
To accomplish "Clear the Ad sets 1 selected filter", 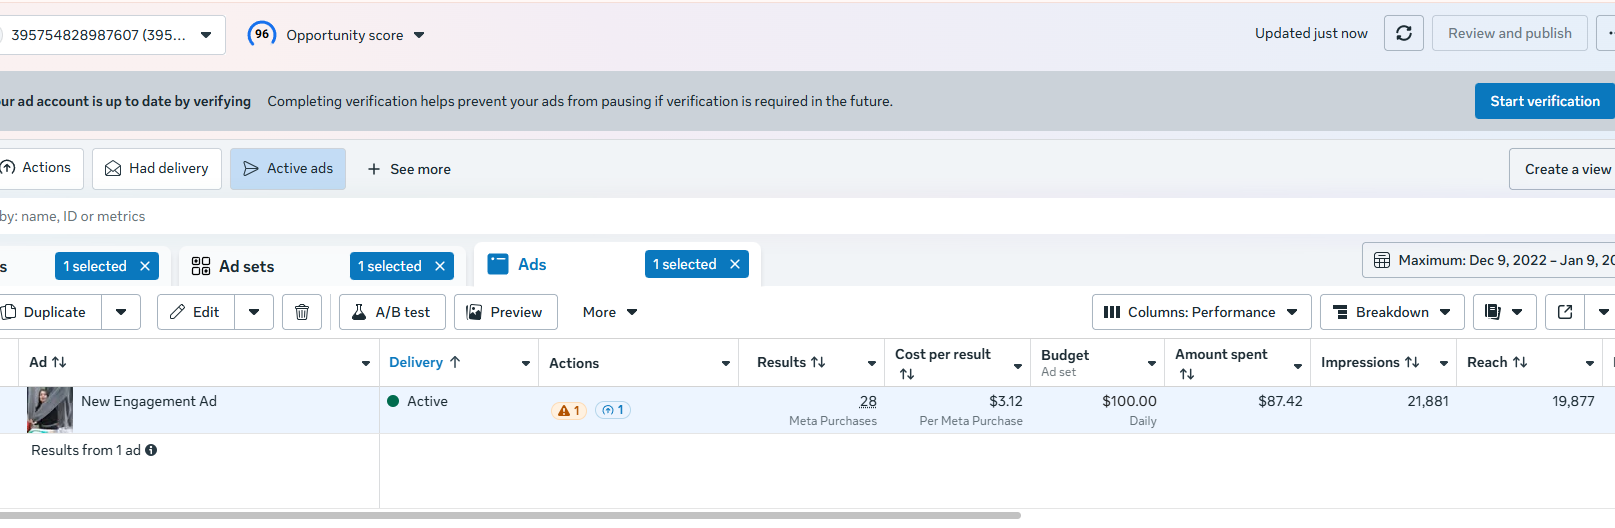I will point(440,266).
